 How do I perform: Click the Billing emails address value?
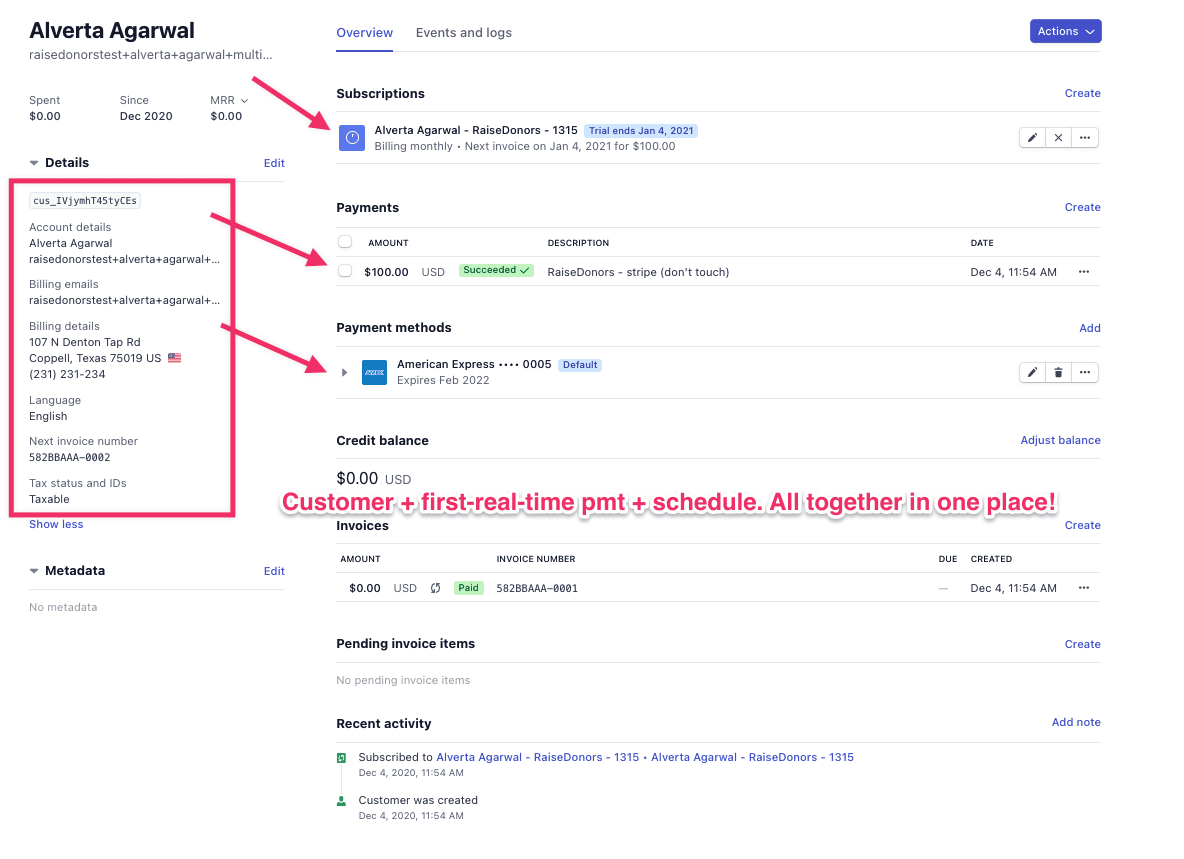[125, 300]
